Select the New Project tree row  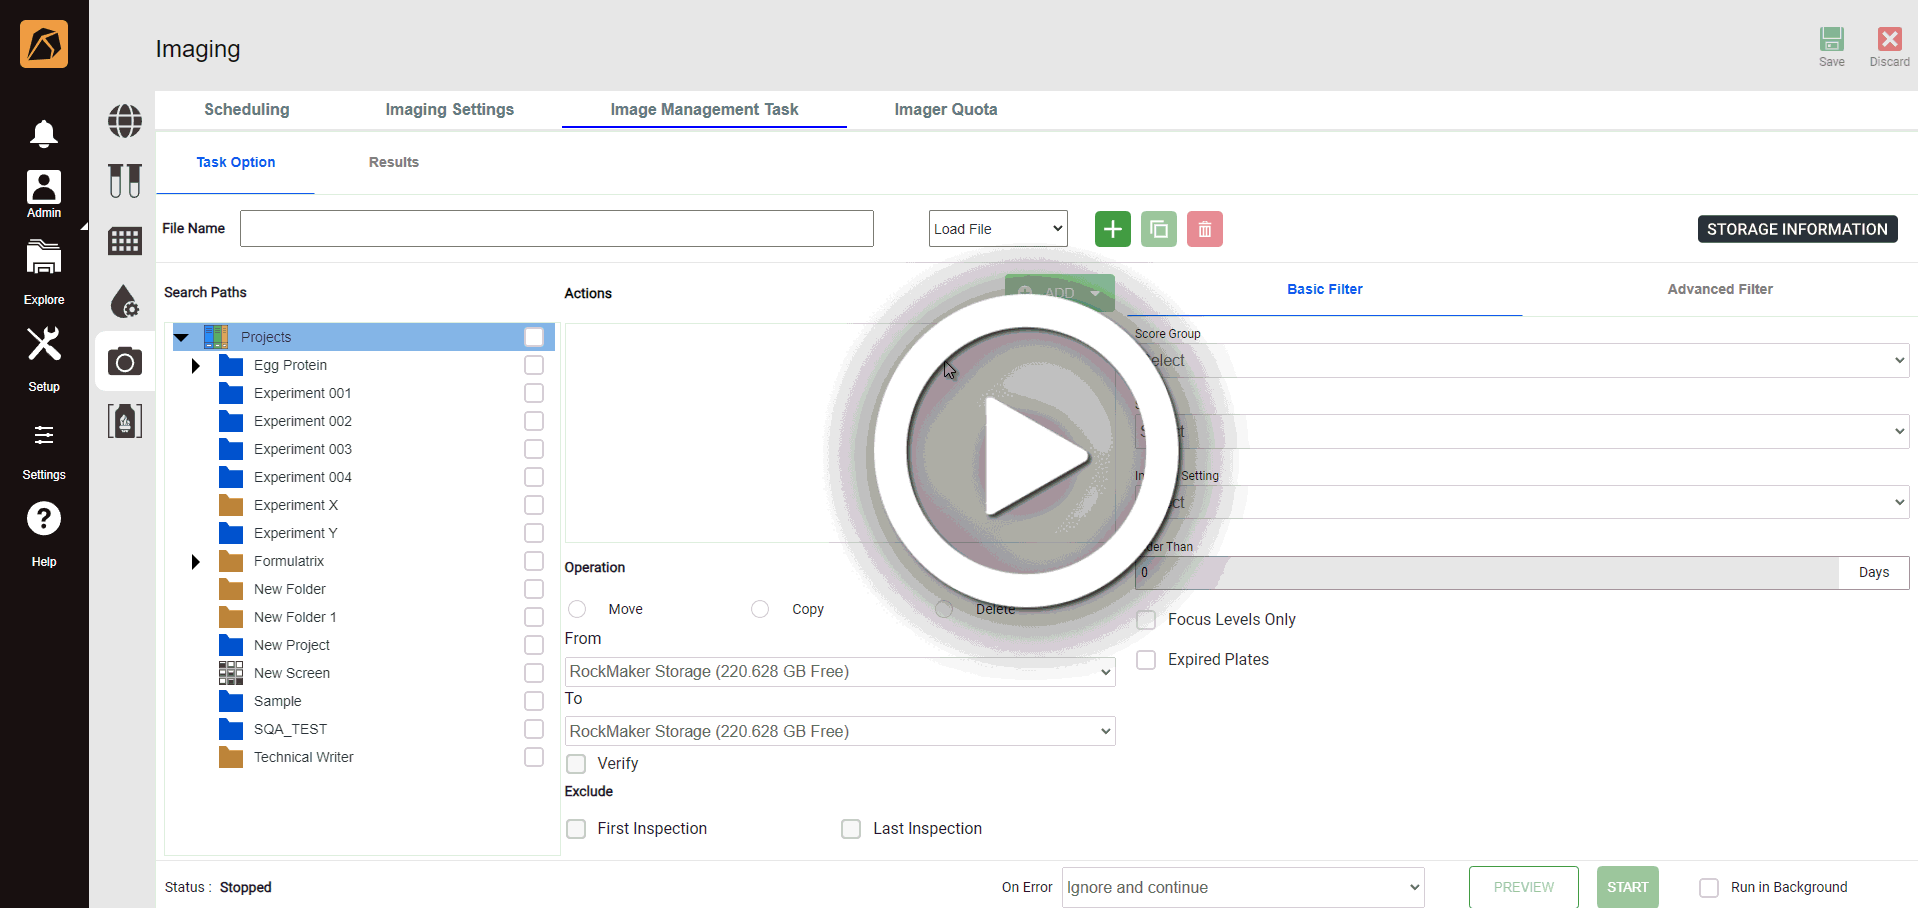(x=364, y=645)
